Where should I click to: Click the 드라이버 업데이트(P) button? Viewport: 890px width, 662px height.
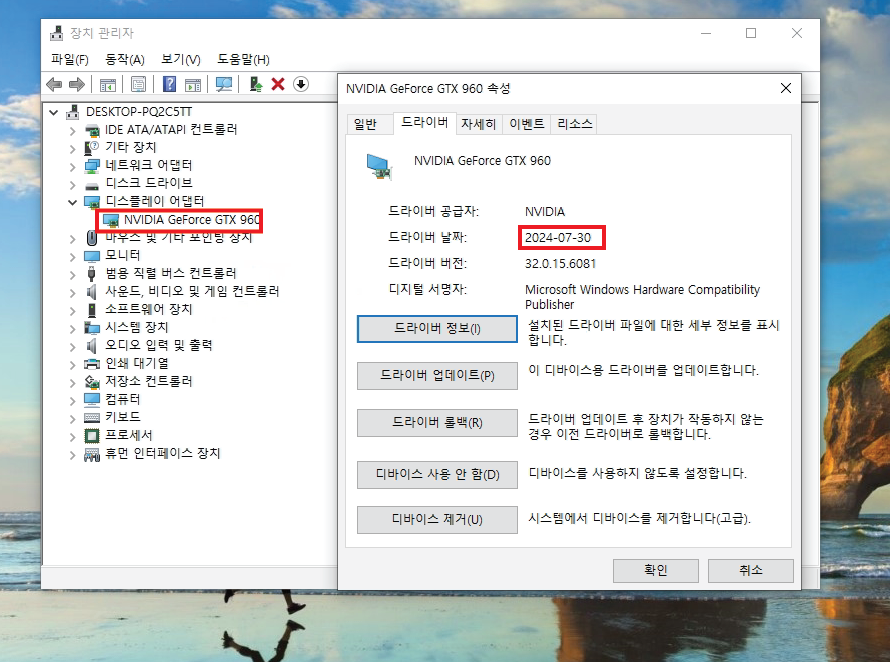click(x=437, y=376)
